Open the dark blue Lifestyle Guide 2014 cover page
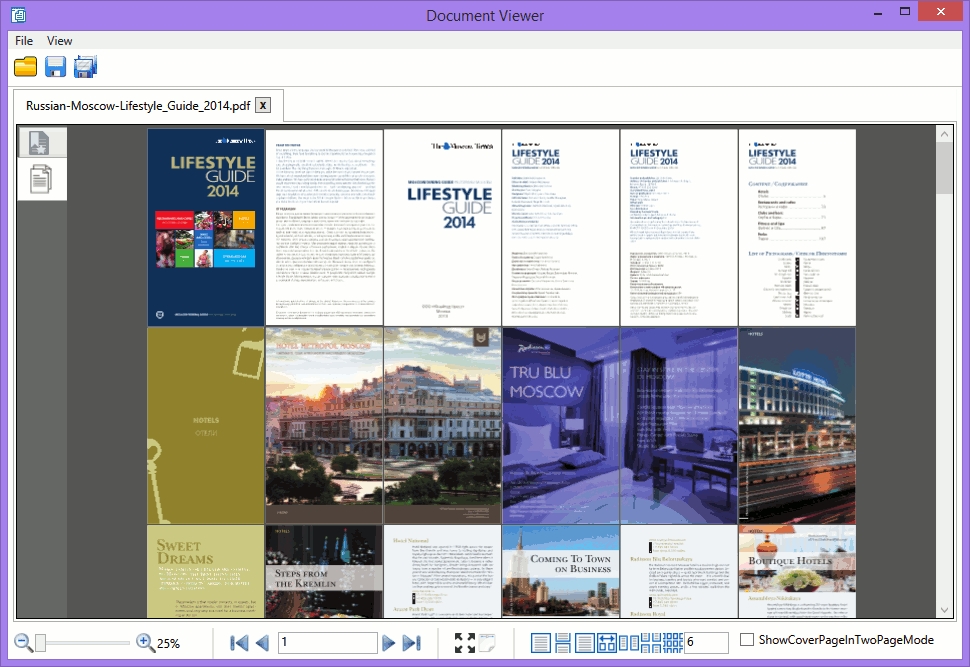The image size is (970, 667). pos(205,227)
